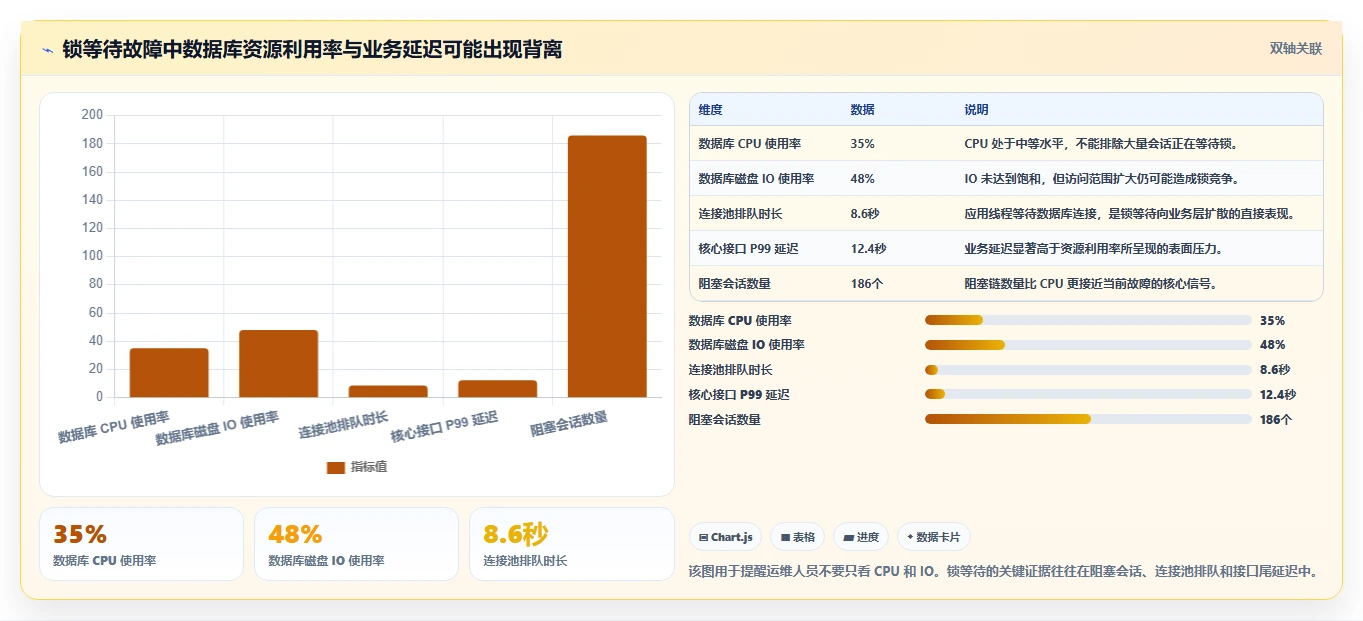Click table cell 阻塞会话数量
Viewport: 1363px width, 621px height.
point(734,284)
